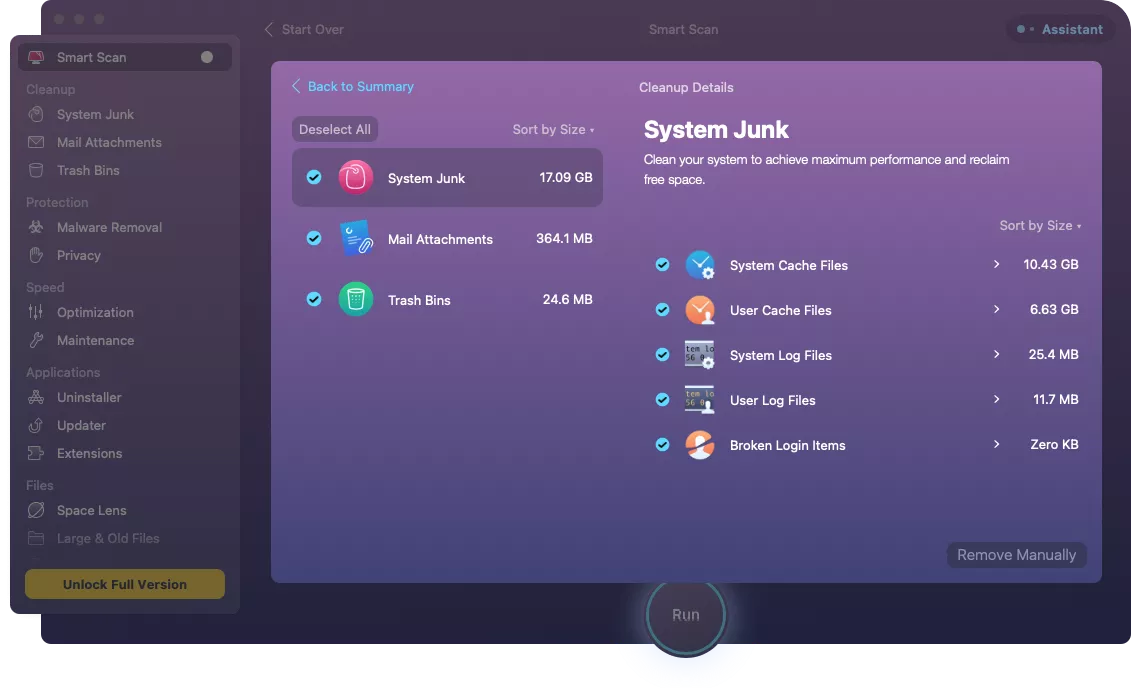The width and height of the screenshot is (1131, 688).
Task: Go Back to Summary
Action: pos(353,87)
